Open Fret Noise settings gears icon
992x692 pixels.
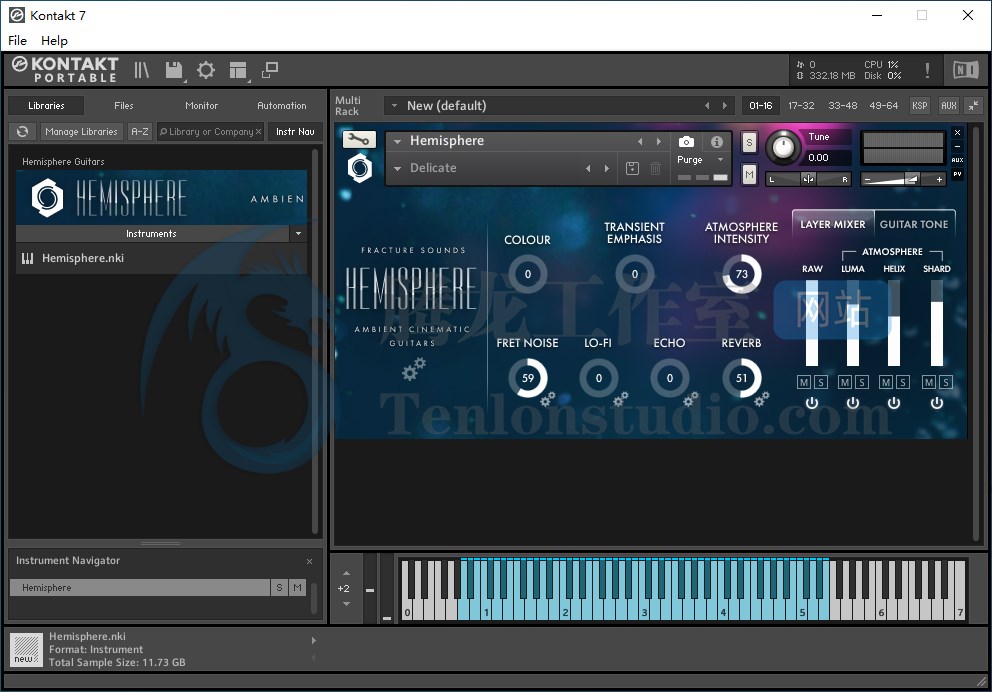(x=548, y=399)
